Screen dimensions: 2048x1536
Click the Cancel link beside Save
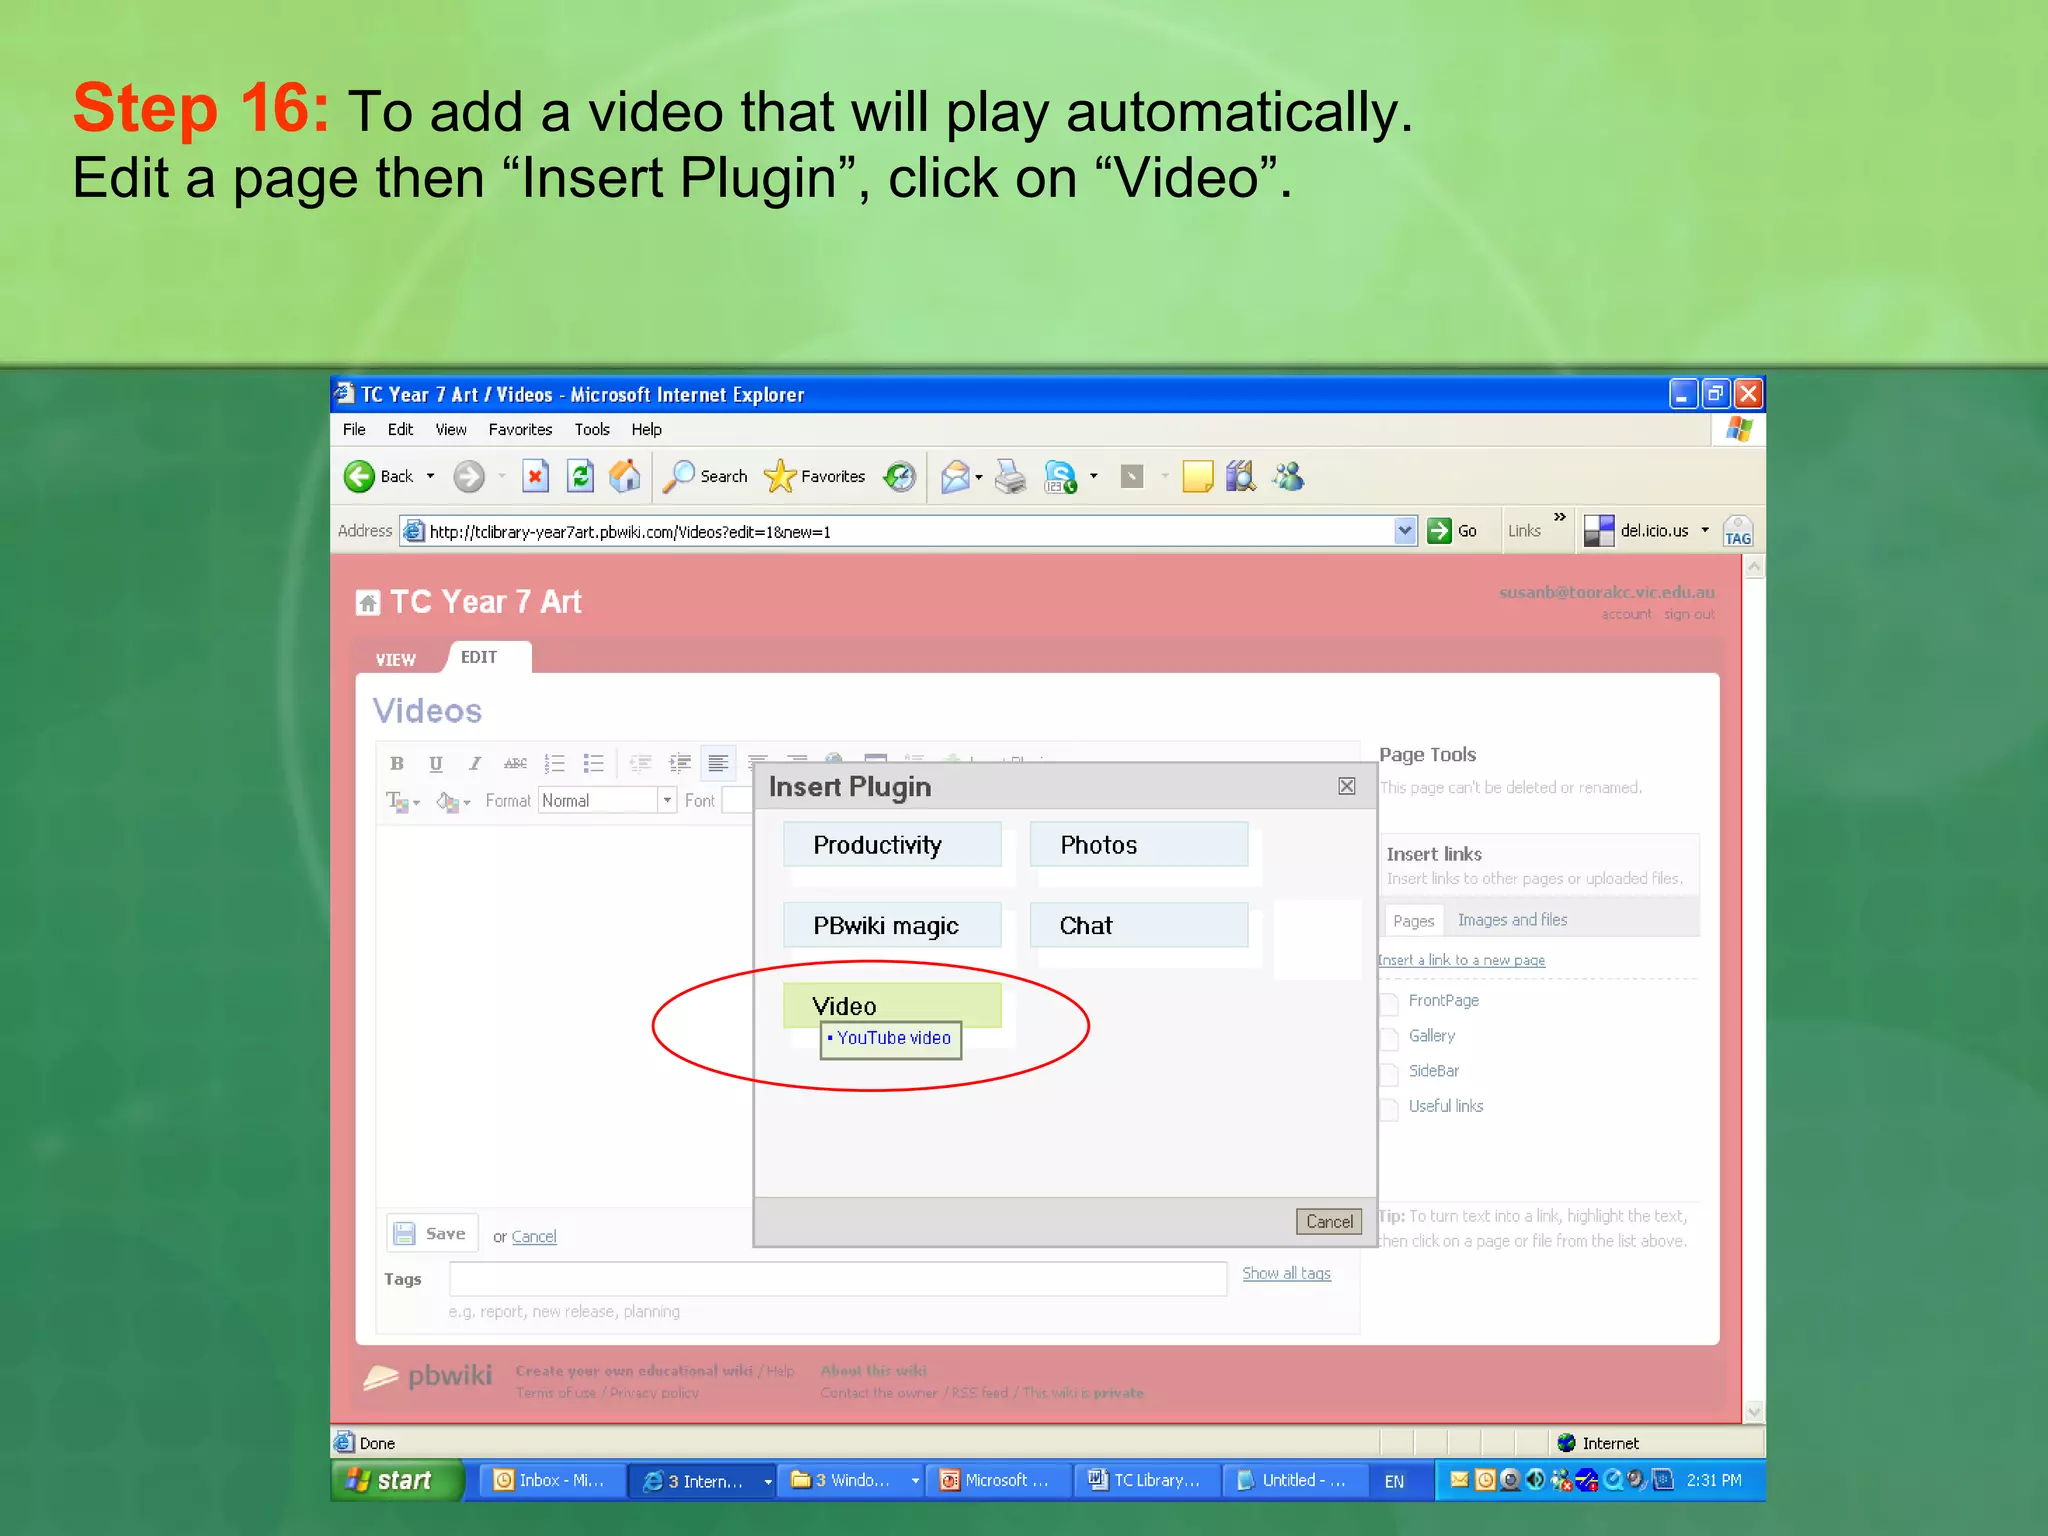tap(534, 1237)
